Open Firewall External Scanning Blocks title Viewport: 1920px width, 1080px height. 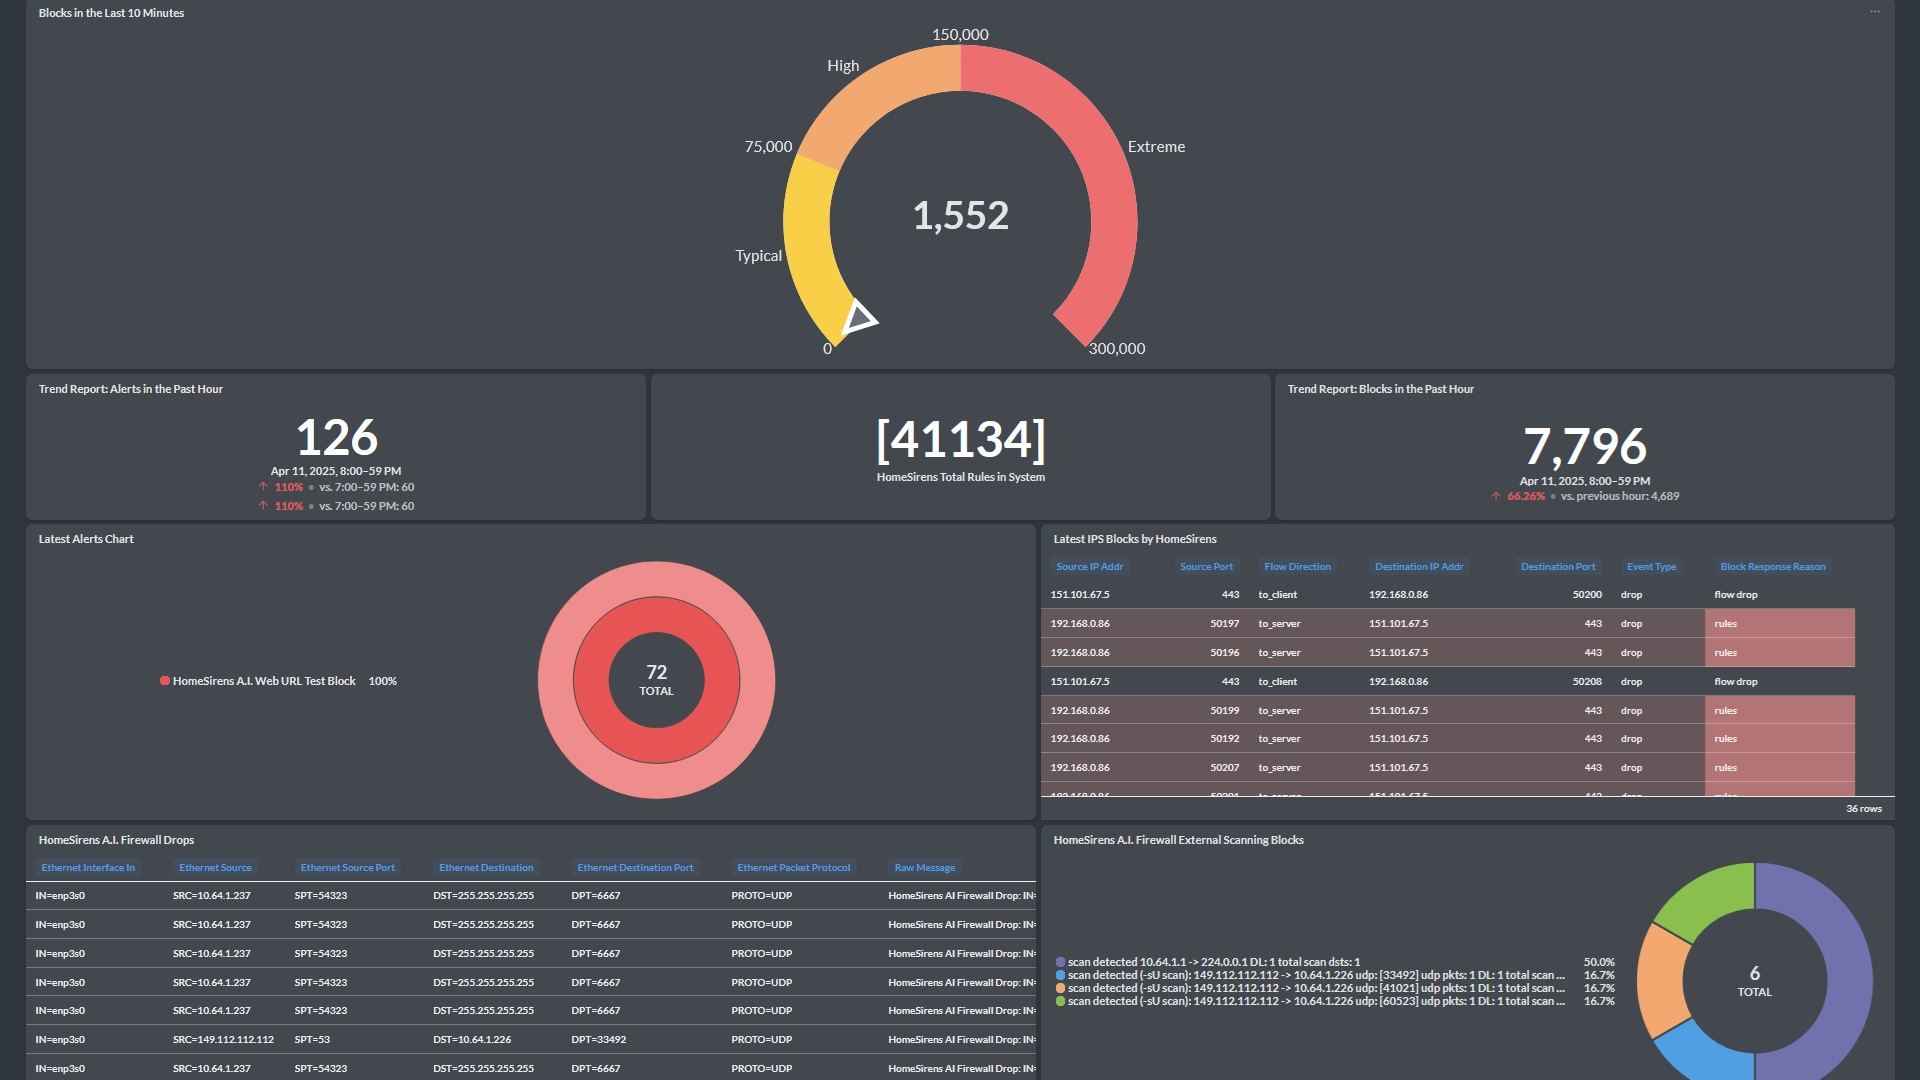point(1178,840)
